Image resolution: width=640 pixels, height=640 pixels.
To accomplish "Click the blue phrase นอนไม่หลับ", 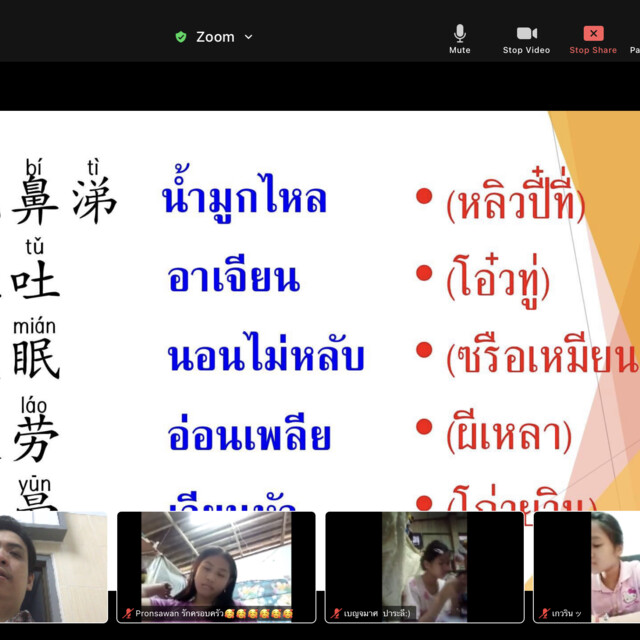I will click(x=265, y=357).
